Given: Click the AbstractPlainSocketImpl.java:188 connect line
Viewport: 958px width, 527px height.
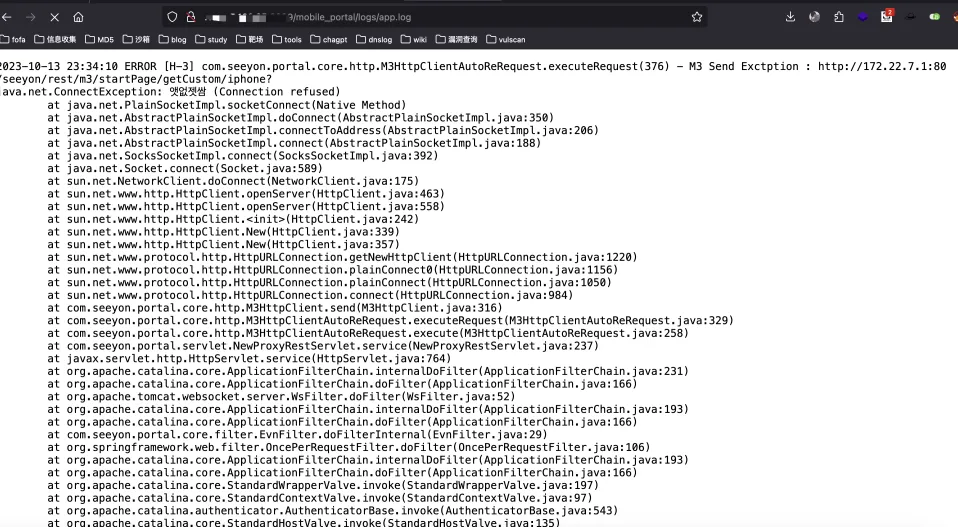Looking at the screenshot, I should click(x=294, y=143).
